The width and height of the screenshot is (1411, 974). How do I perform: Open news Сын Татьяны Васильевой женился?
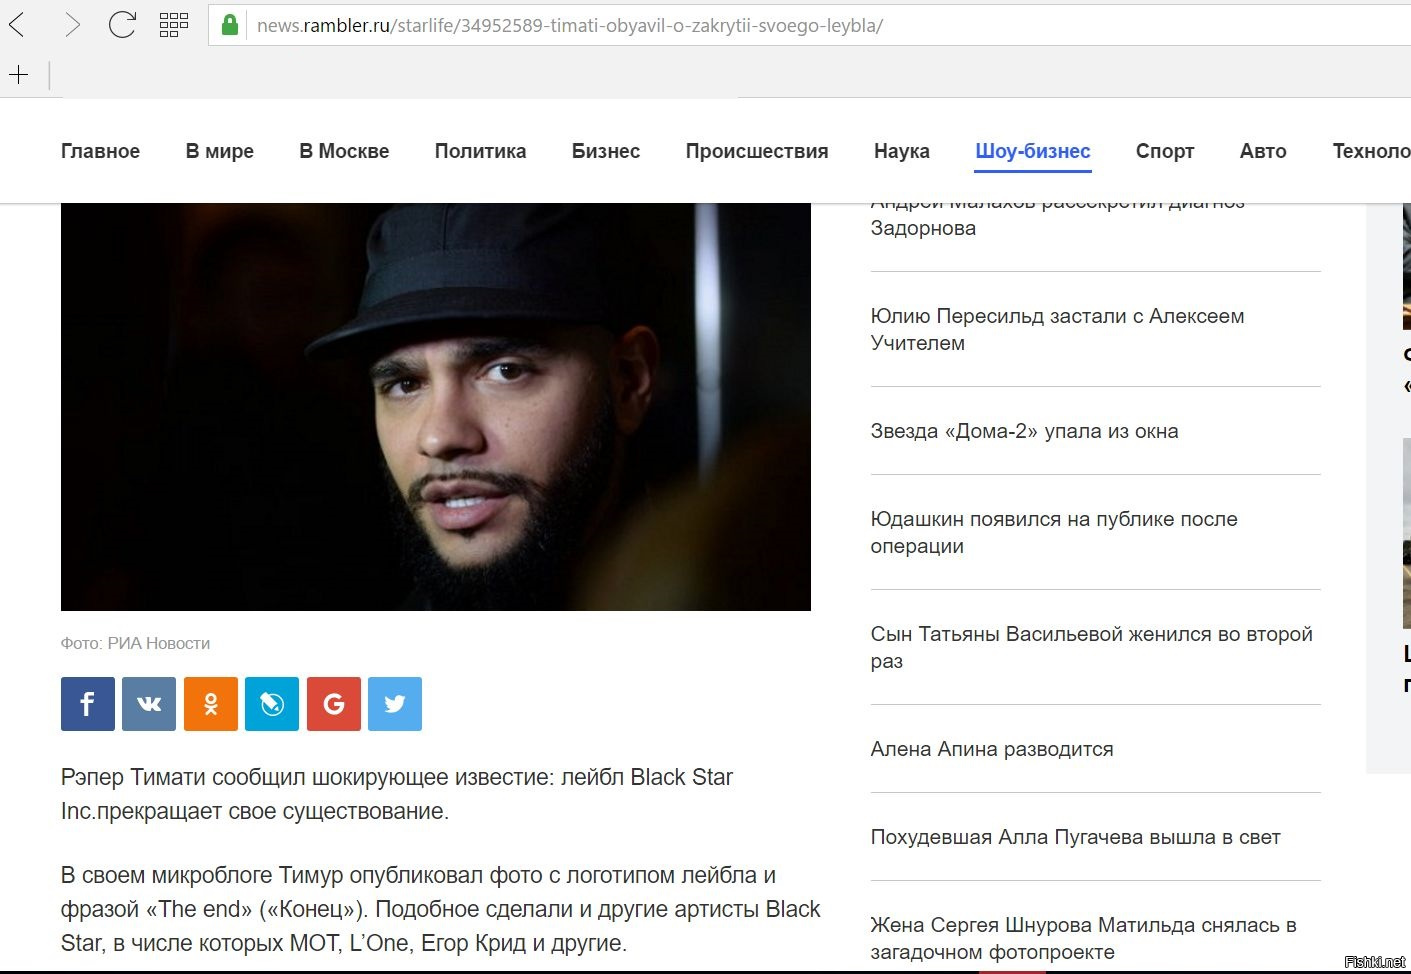click(x=1092, y=647)
